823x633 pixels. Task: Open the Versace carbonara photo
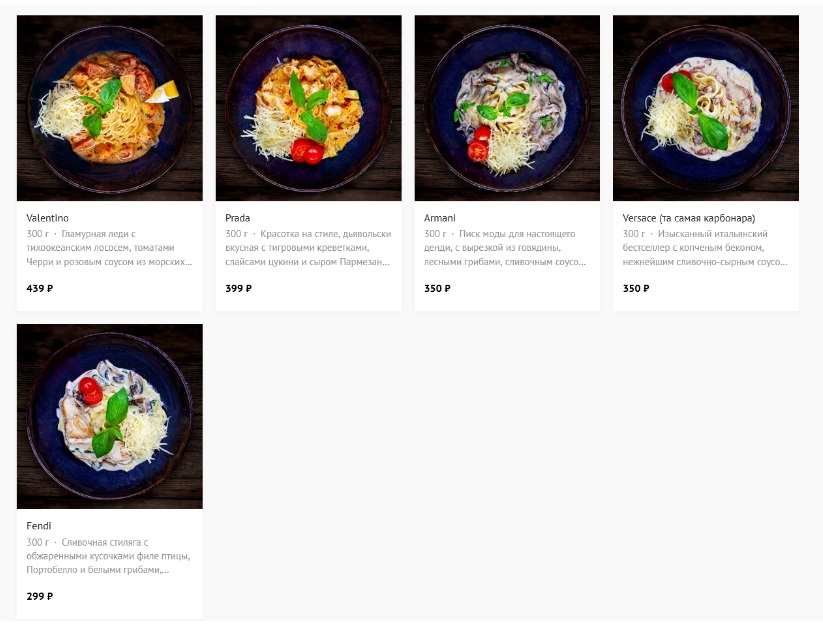click(706, 108)
